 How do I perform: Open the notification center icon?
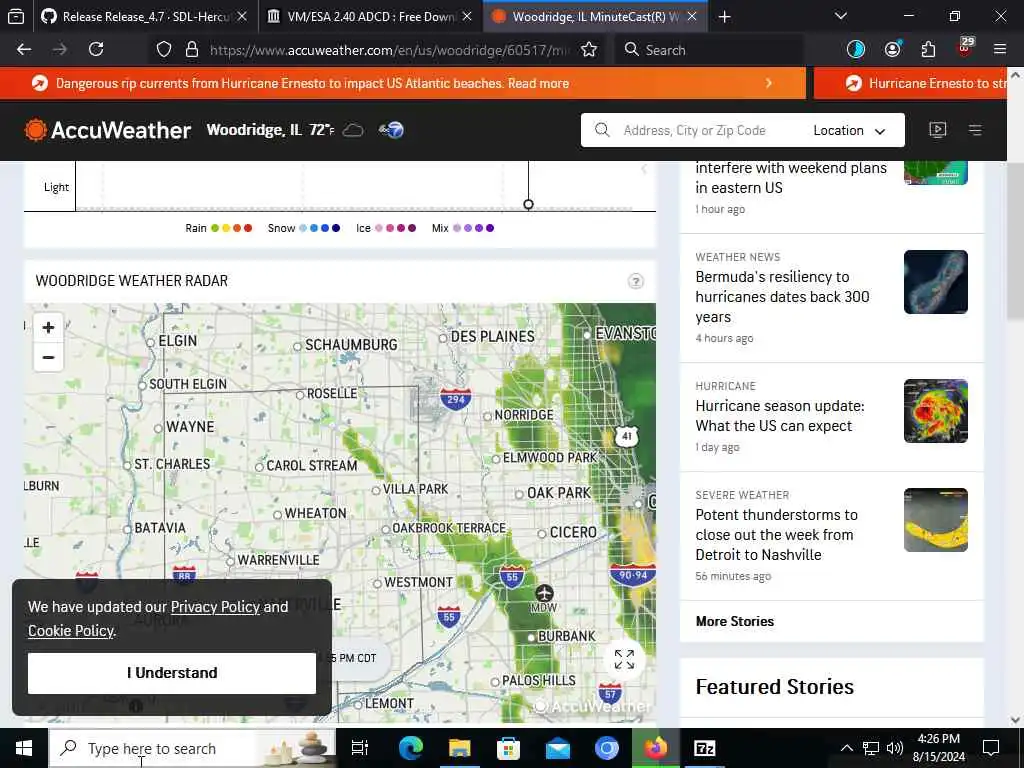pyautogui.click(x=991, y=748)
